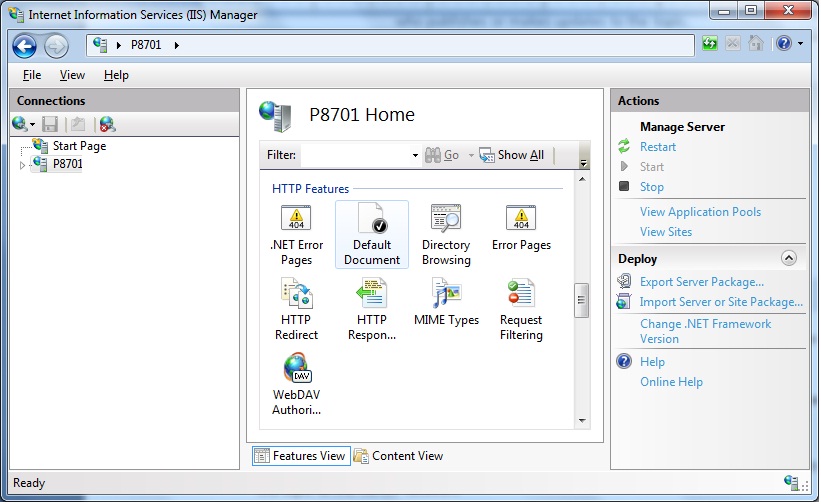Open the Default Document feature
This screenshot has height=504, width=821.
pyautogui.click(x=372, y=234)
